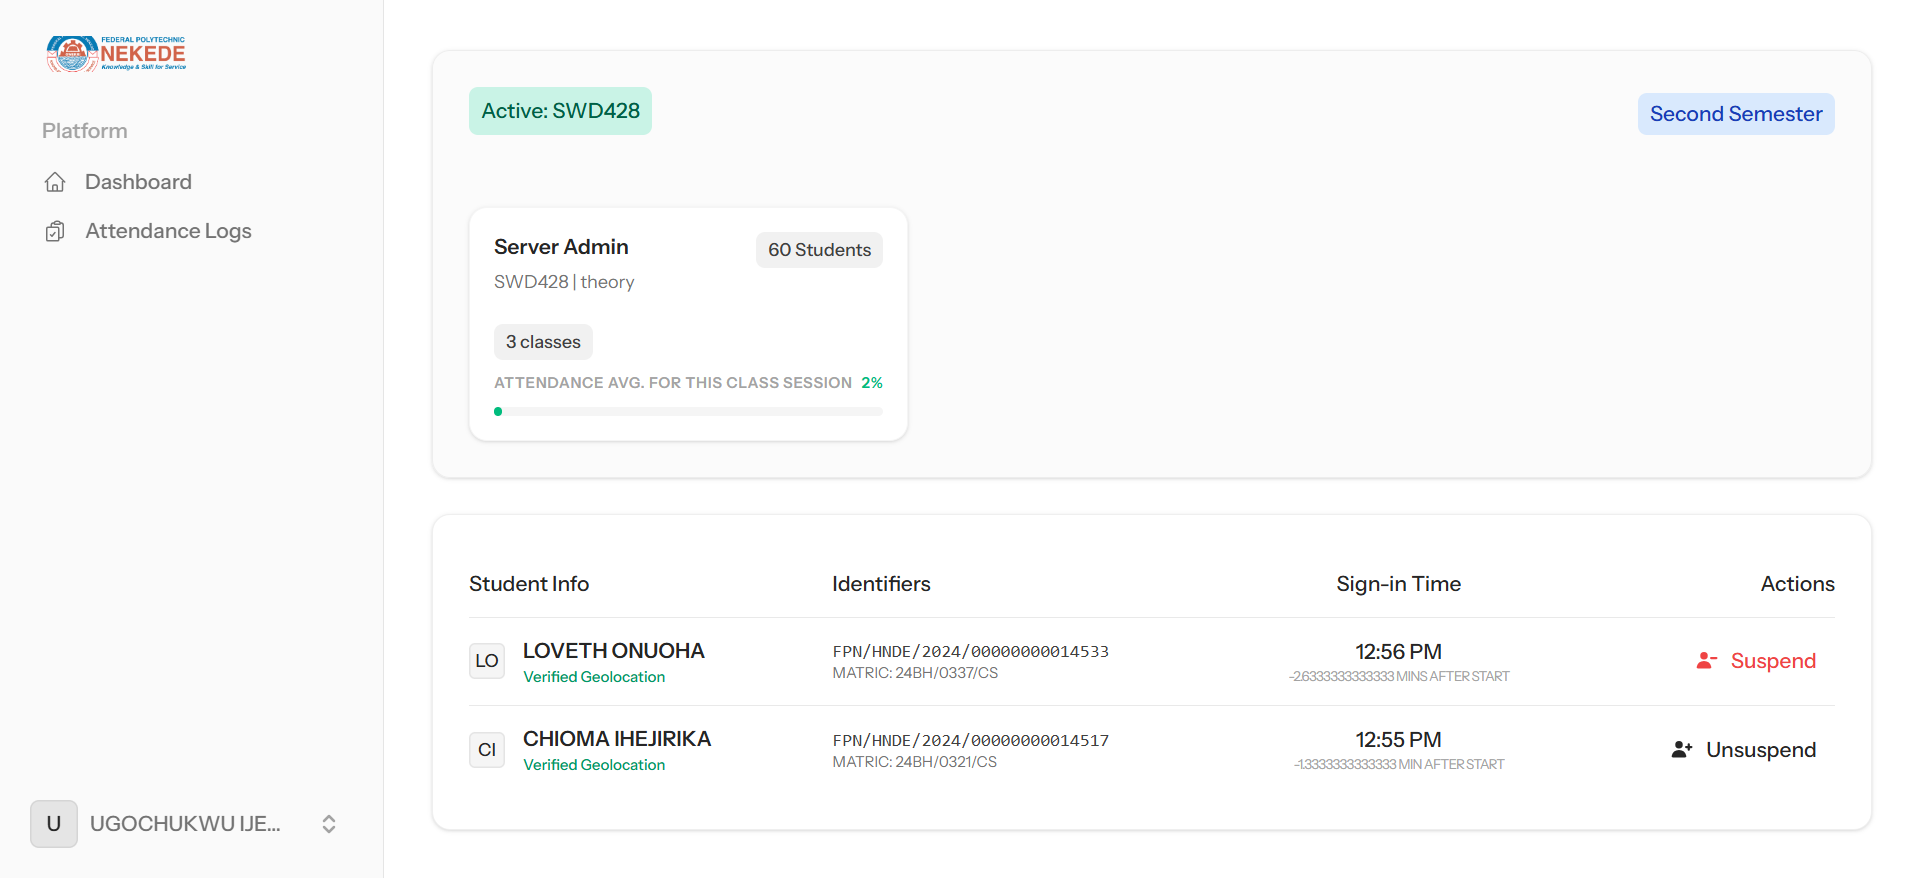This screenshot has width=1920, height=878.
Task: Click the Student Info column header
Action: point(529,584)
